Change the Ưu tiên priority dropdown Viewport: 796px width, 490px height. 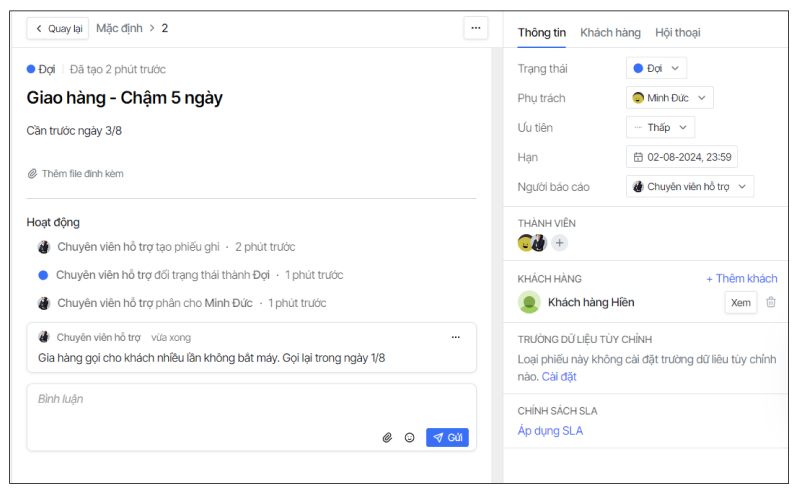pos(660,127)
